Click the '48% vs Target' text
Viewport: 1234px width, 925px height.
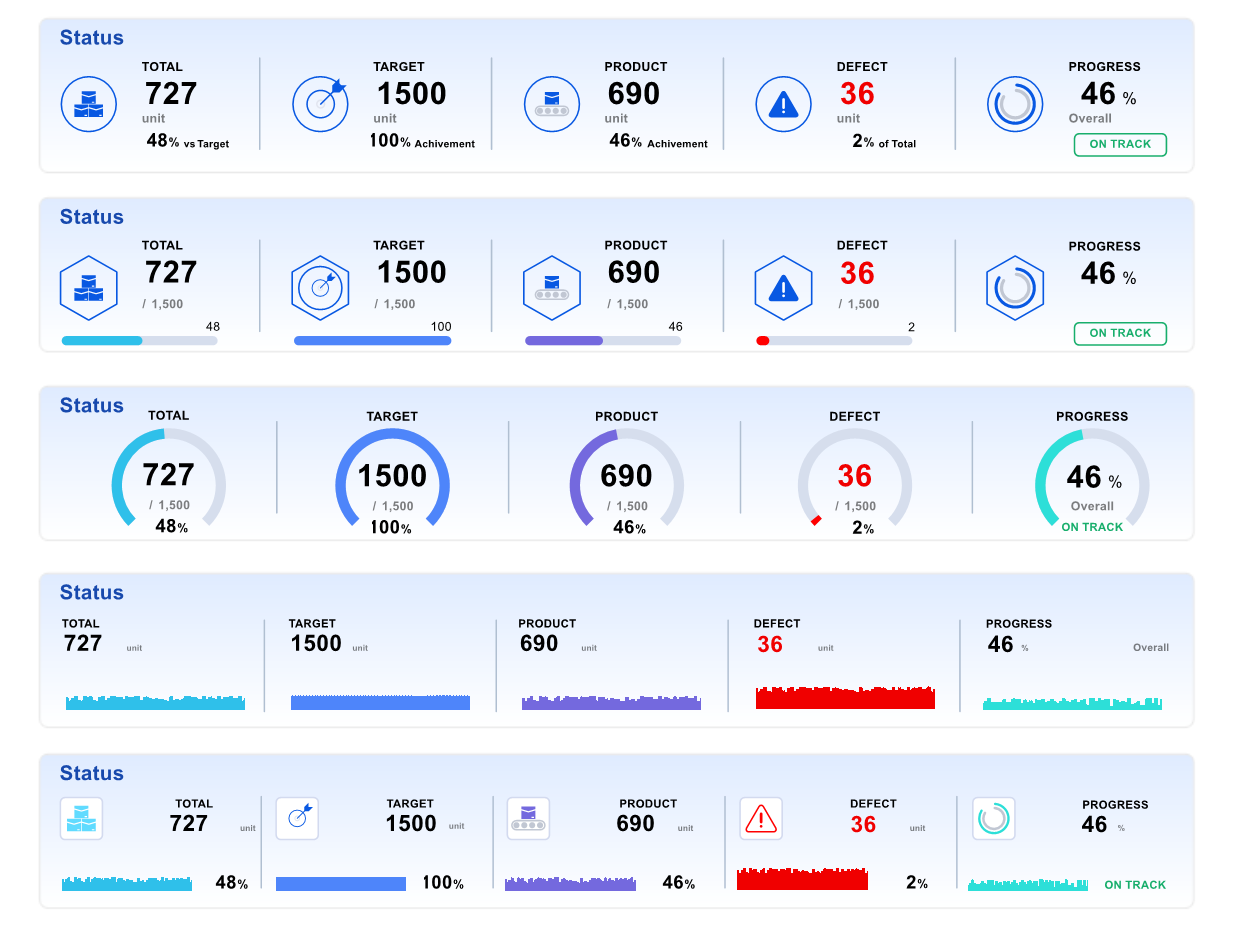pos(188,142)
